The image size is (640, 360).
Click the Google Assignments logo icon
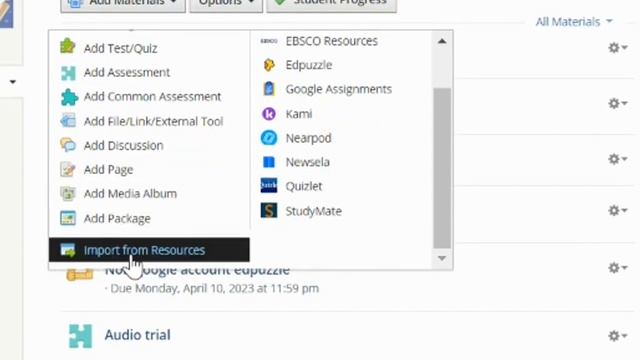tap(269, 89)
